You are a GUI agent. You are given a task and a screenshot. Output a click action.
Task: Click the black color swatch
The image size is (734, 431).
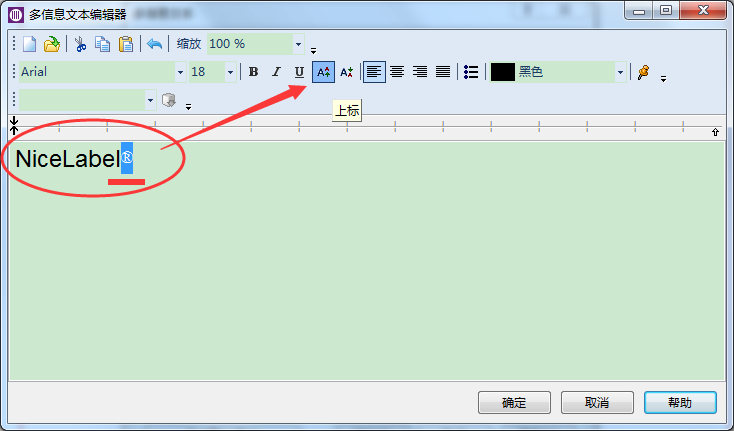click(x=503, y=72)
